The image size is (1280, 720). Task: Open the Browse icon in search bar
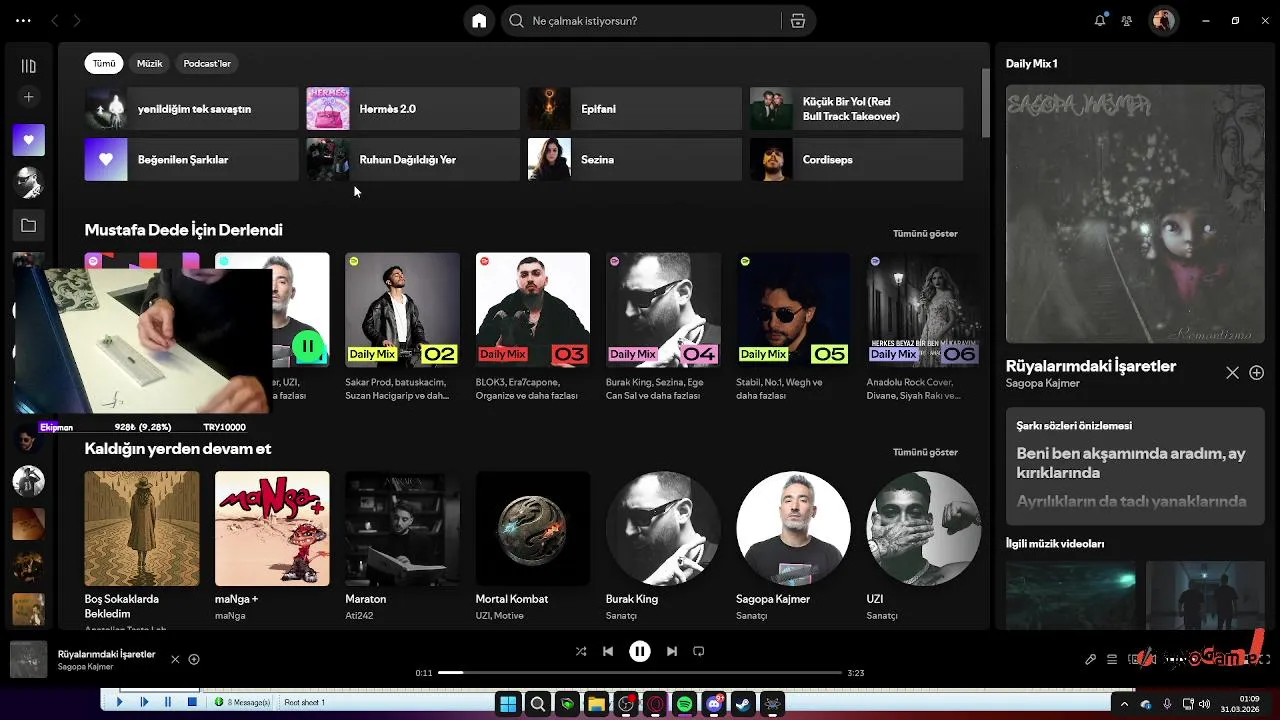pyautogui.click(x=797, y=21)
